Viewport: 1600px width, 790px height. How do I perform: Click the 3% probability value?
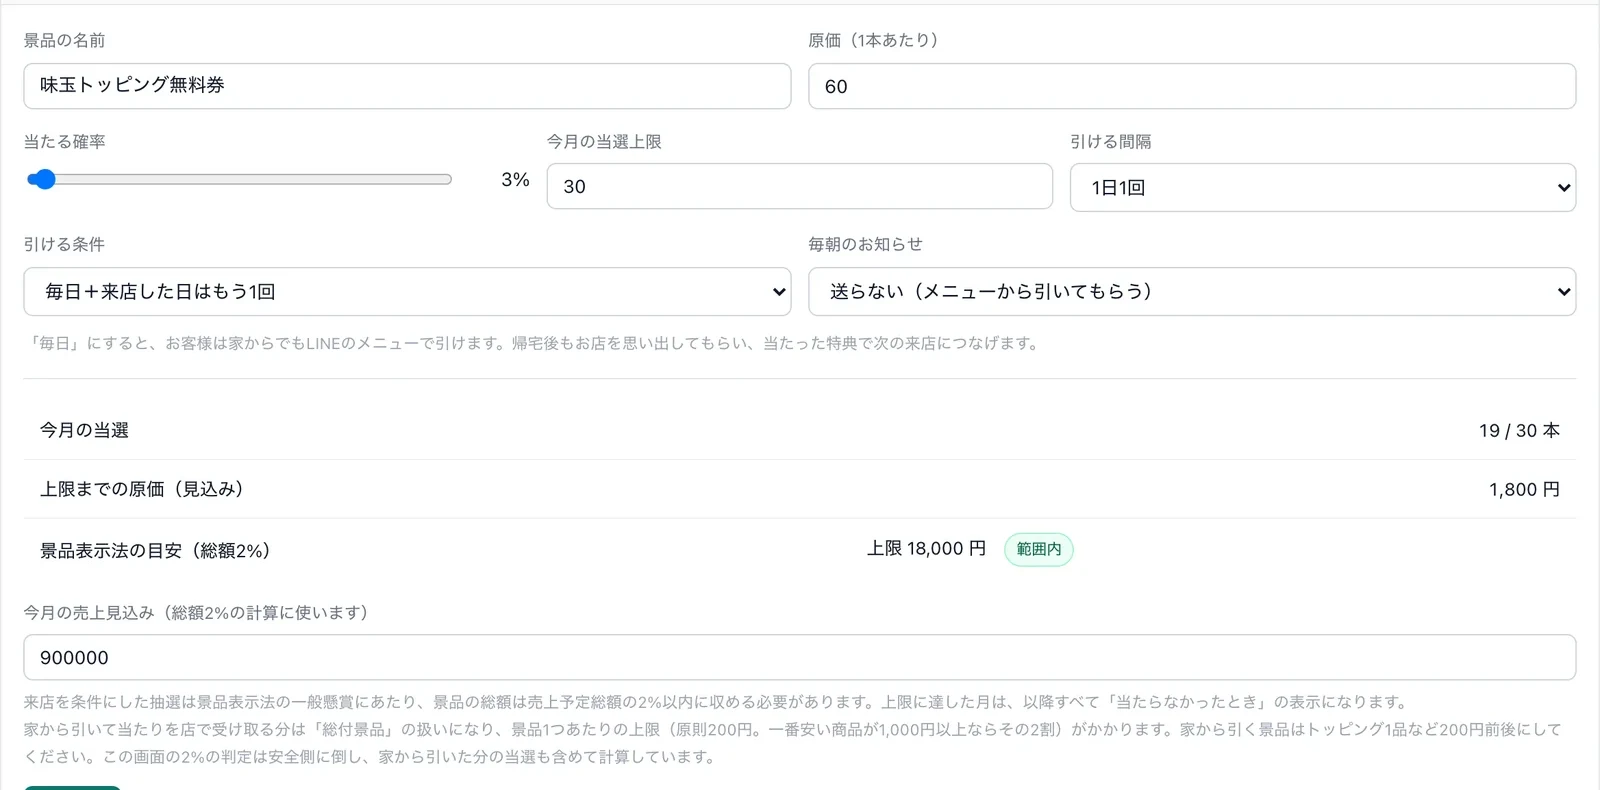(x=515, y=179)
